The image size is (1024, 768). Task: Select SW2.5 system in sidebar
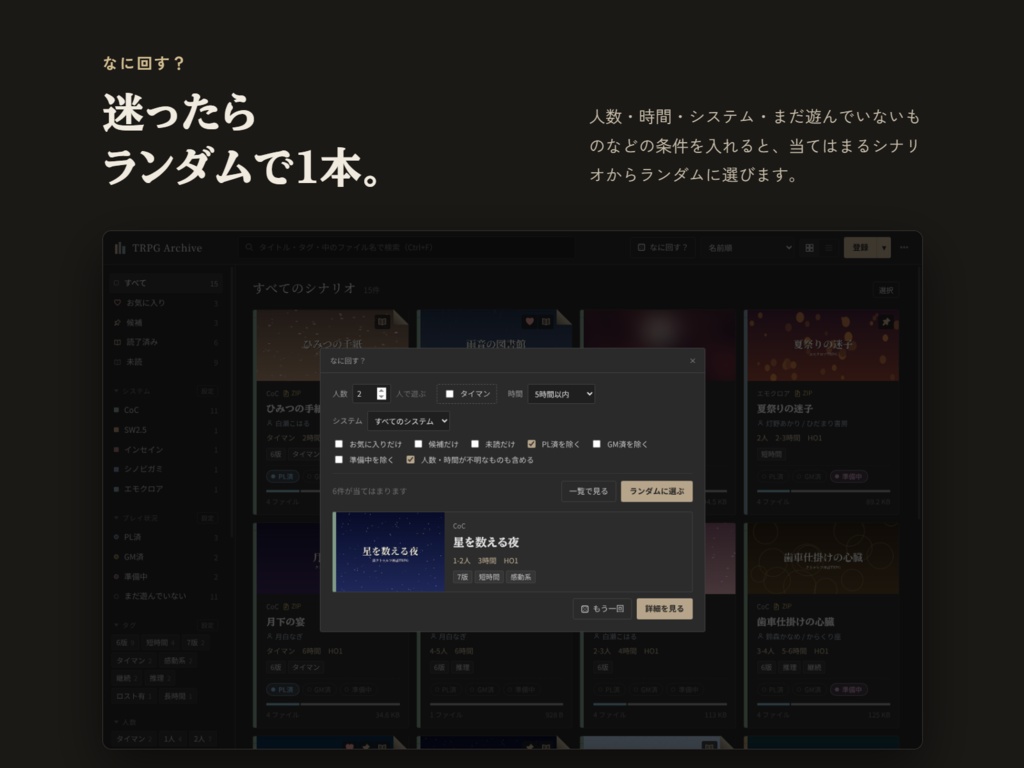click(166, 430)
